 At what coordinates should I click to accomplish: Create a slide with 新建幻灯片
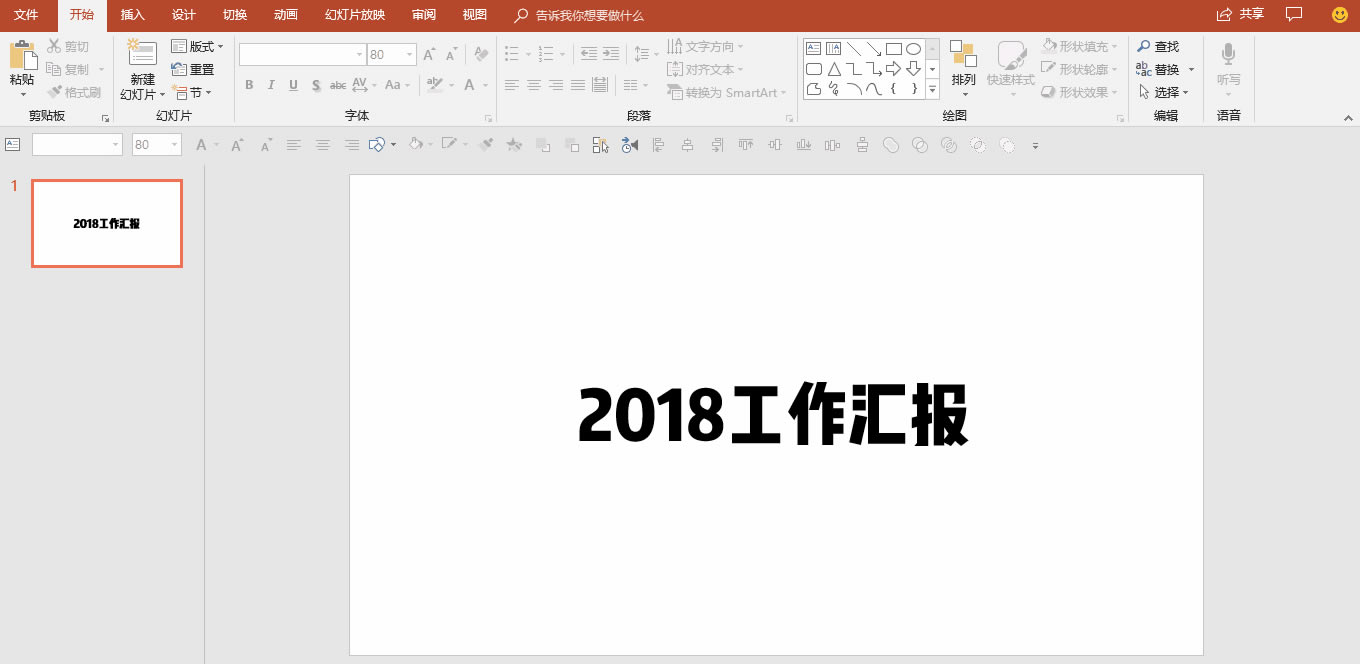point(141,68)
